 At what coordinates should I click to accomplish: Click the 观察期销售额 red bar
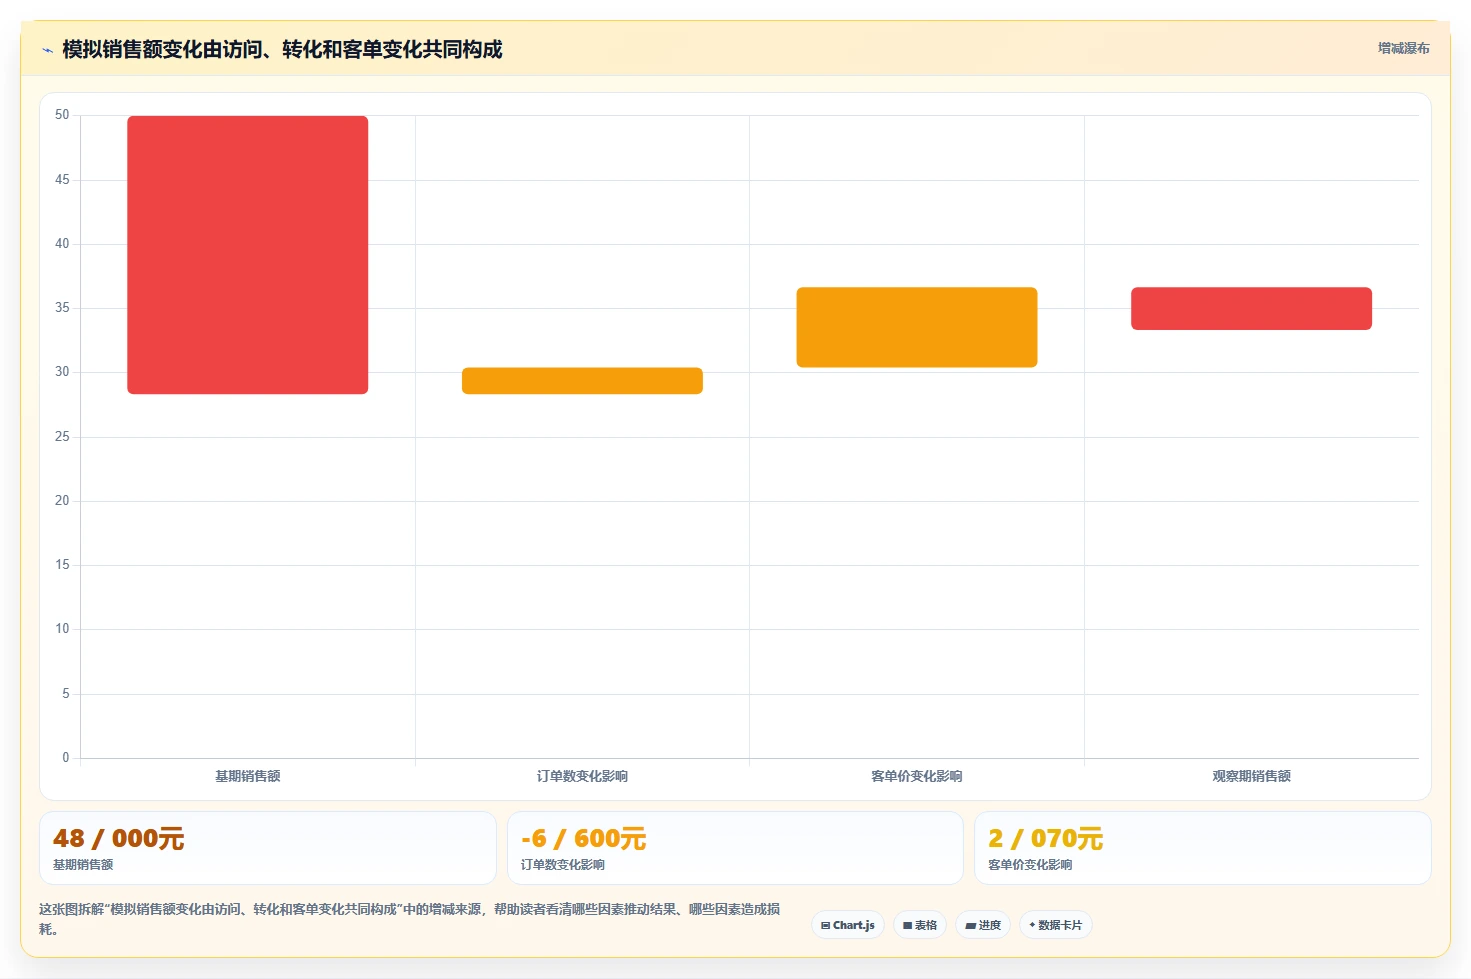(1251, 308)
